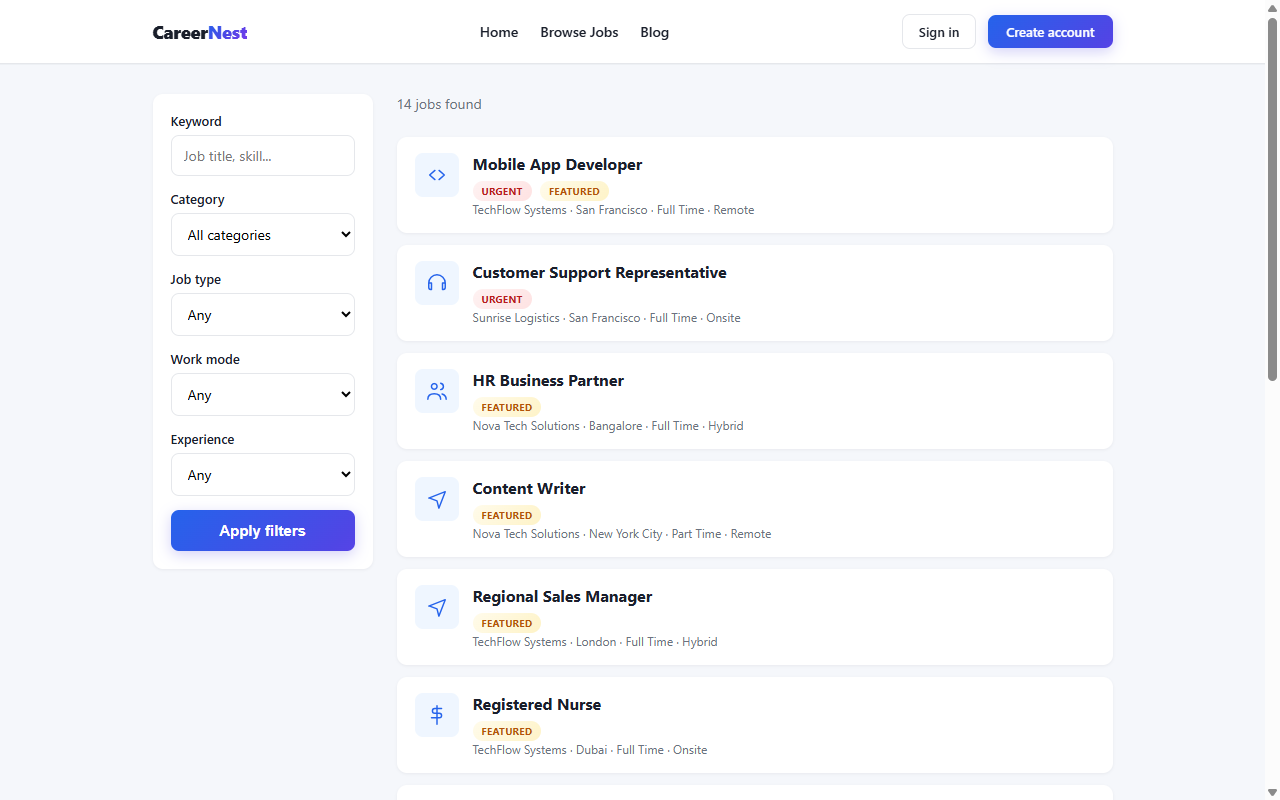Click 'Sunrise Logistics · San Francisco · Full Time · Onsite'
This screenshot has width=1280, height=800.
[x=606, y=318]
